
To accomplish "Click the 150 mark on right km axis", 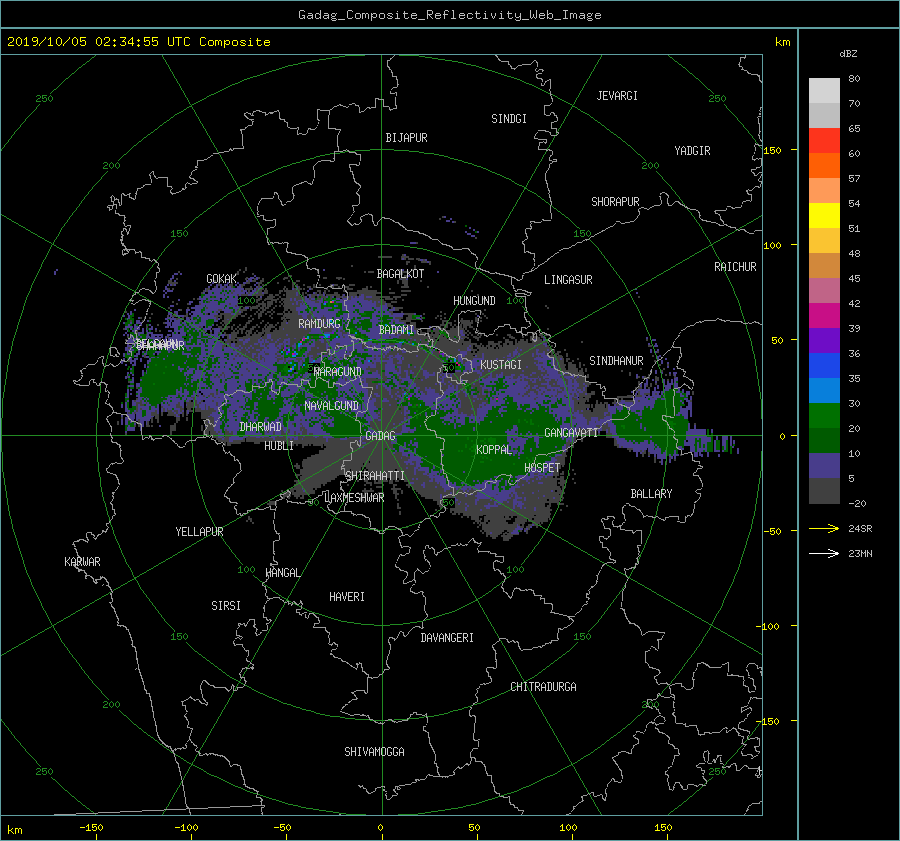I will [773, 150].
